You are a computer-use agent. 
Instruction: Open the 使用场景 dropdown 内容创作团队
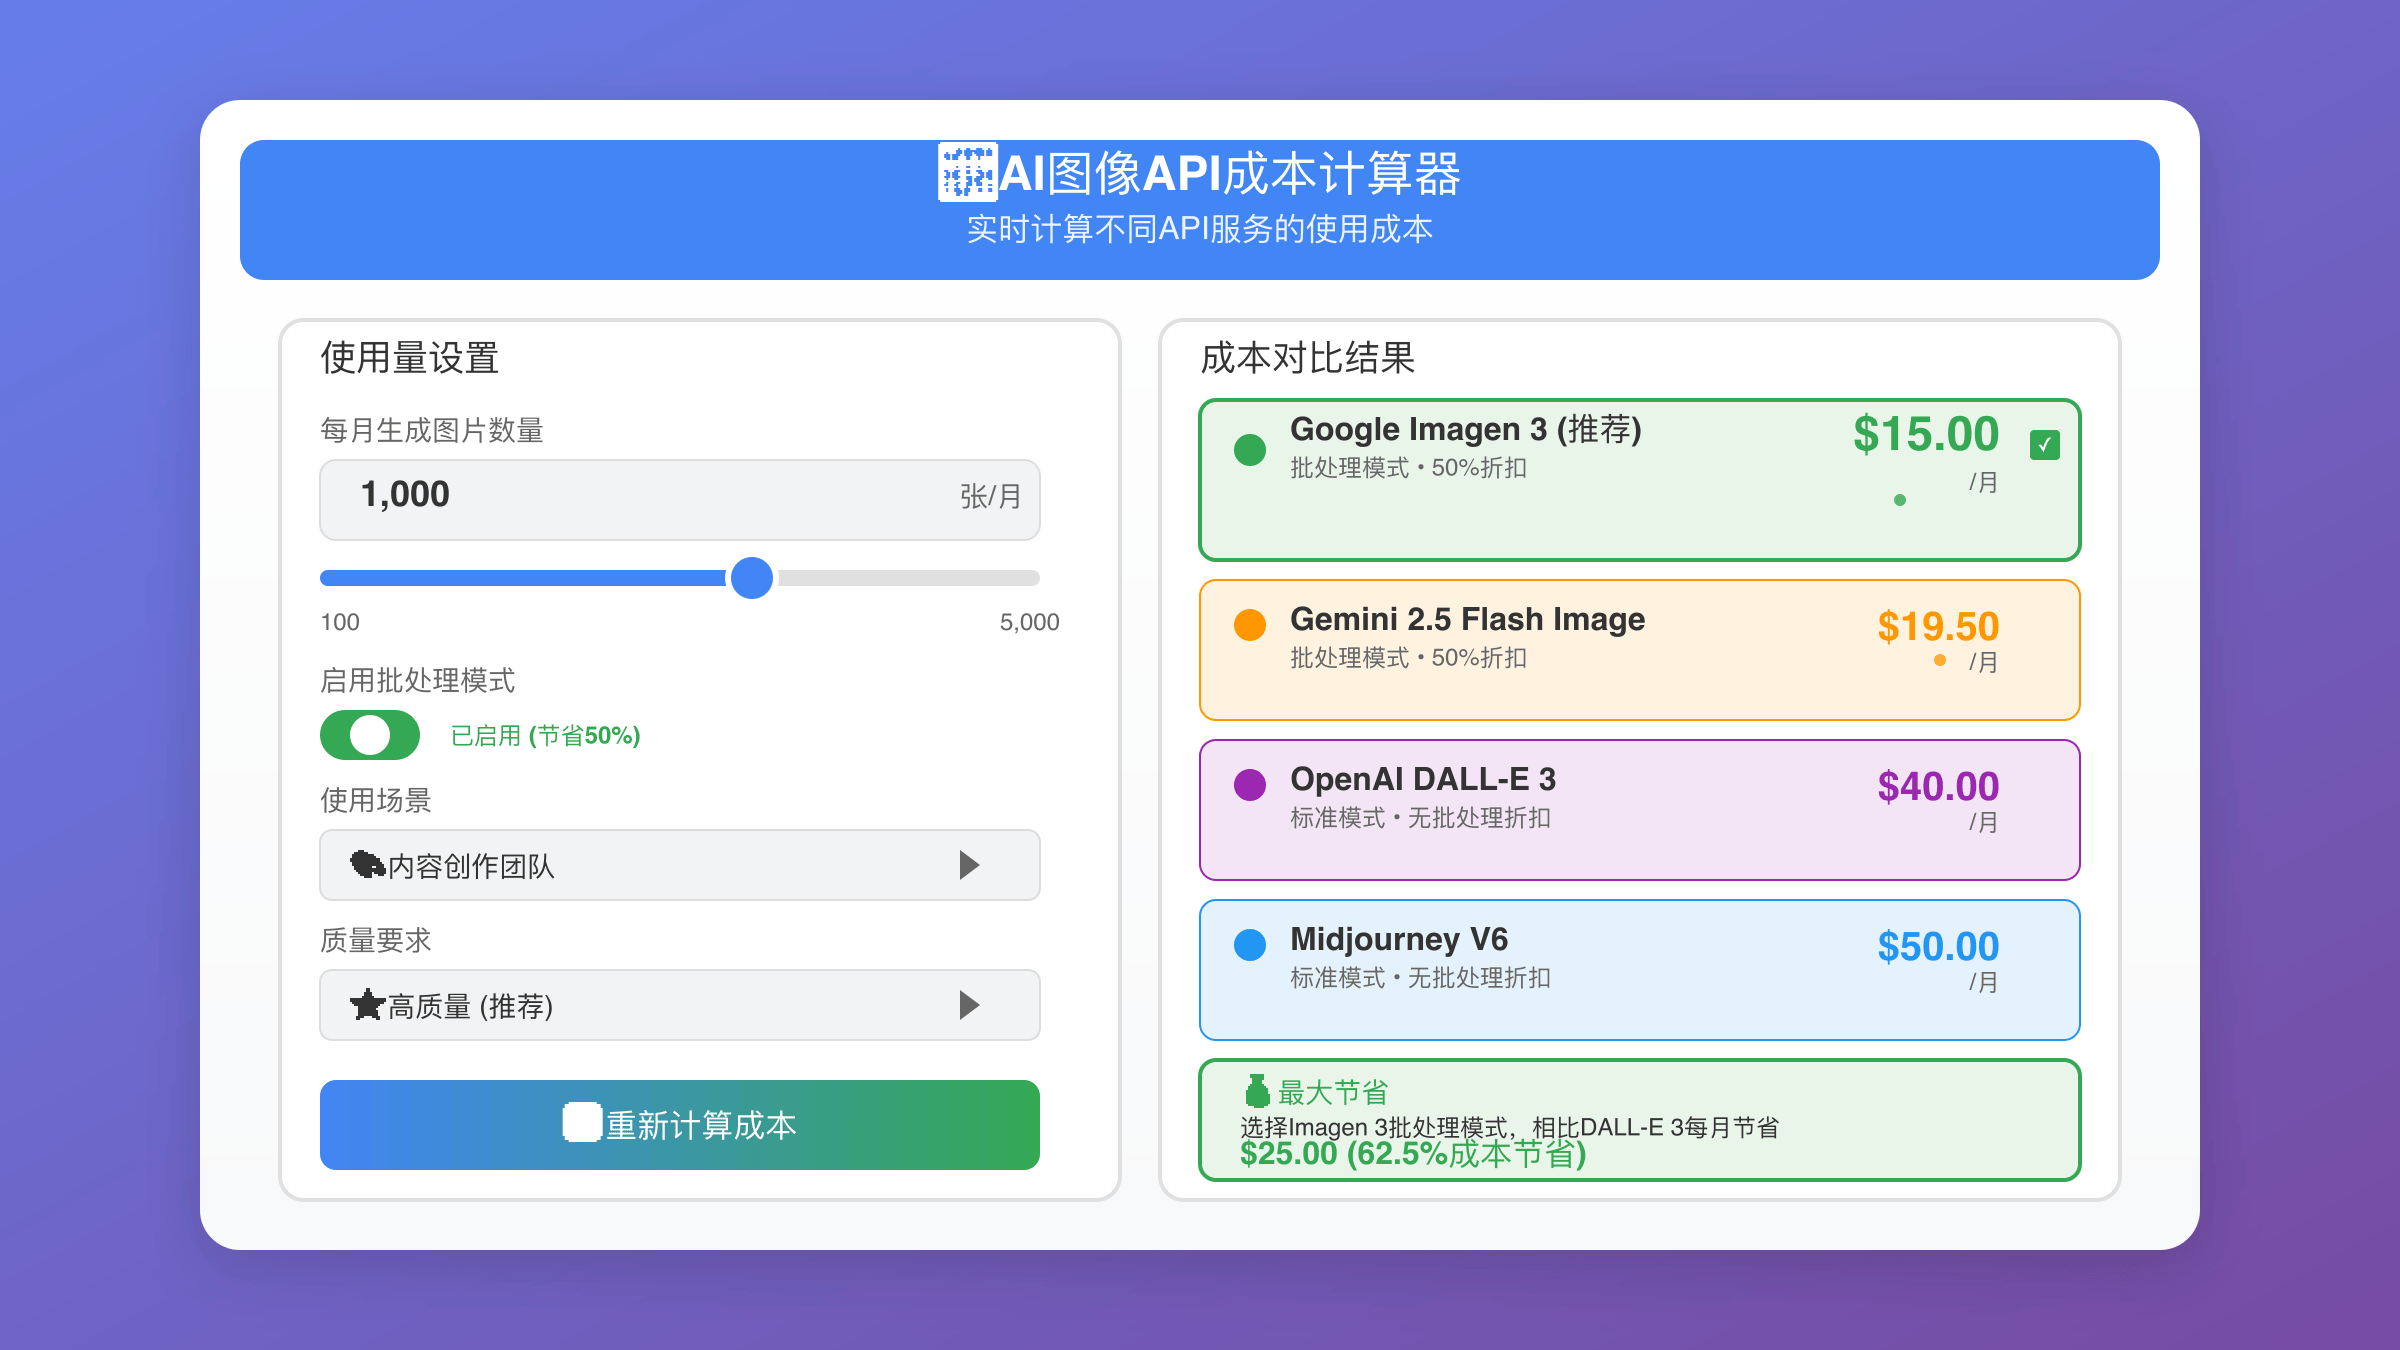[680, 865]
